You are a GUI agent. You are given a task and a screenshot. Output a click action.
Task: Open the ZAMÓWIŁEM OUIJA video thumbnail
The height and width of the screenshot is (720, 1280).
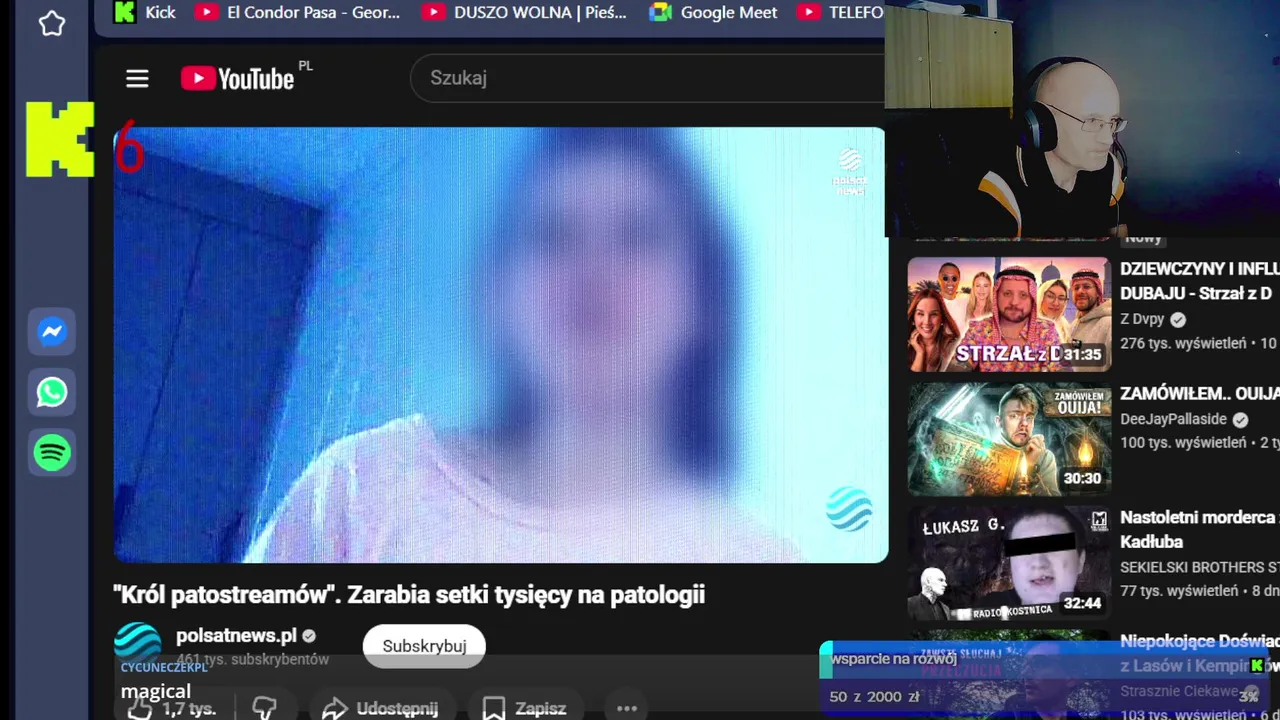(x=1009, y=439)
